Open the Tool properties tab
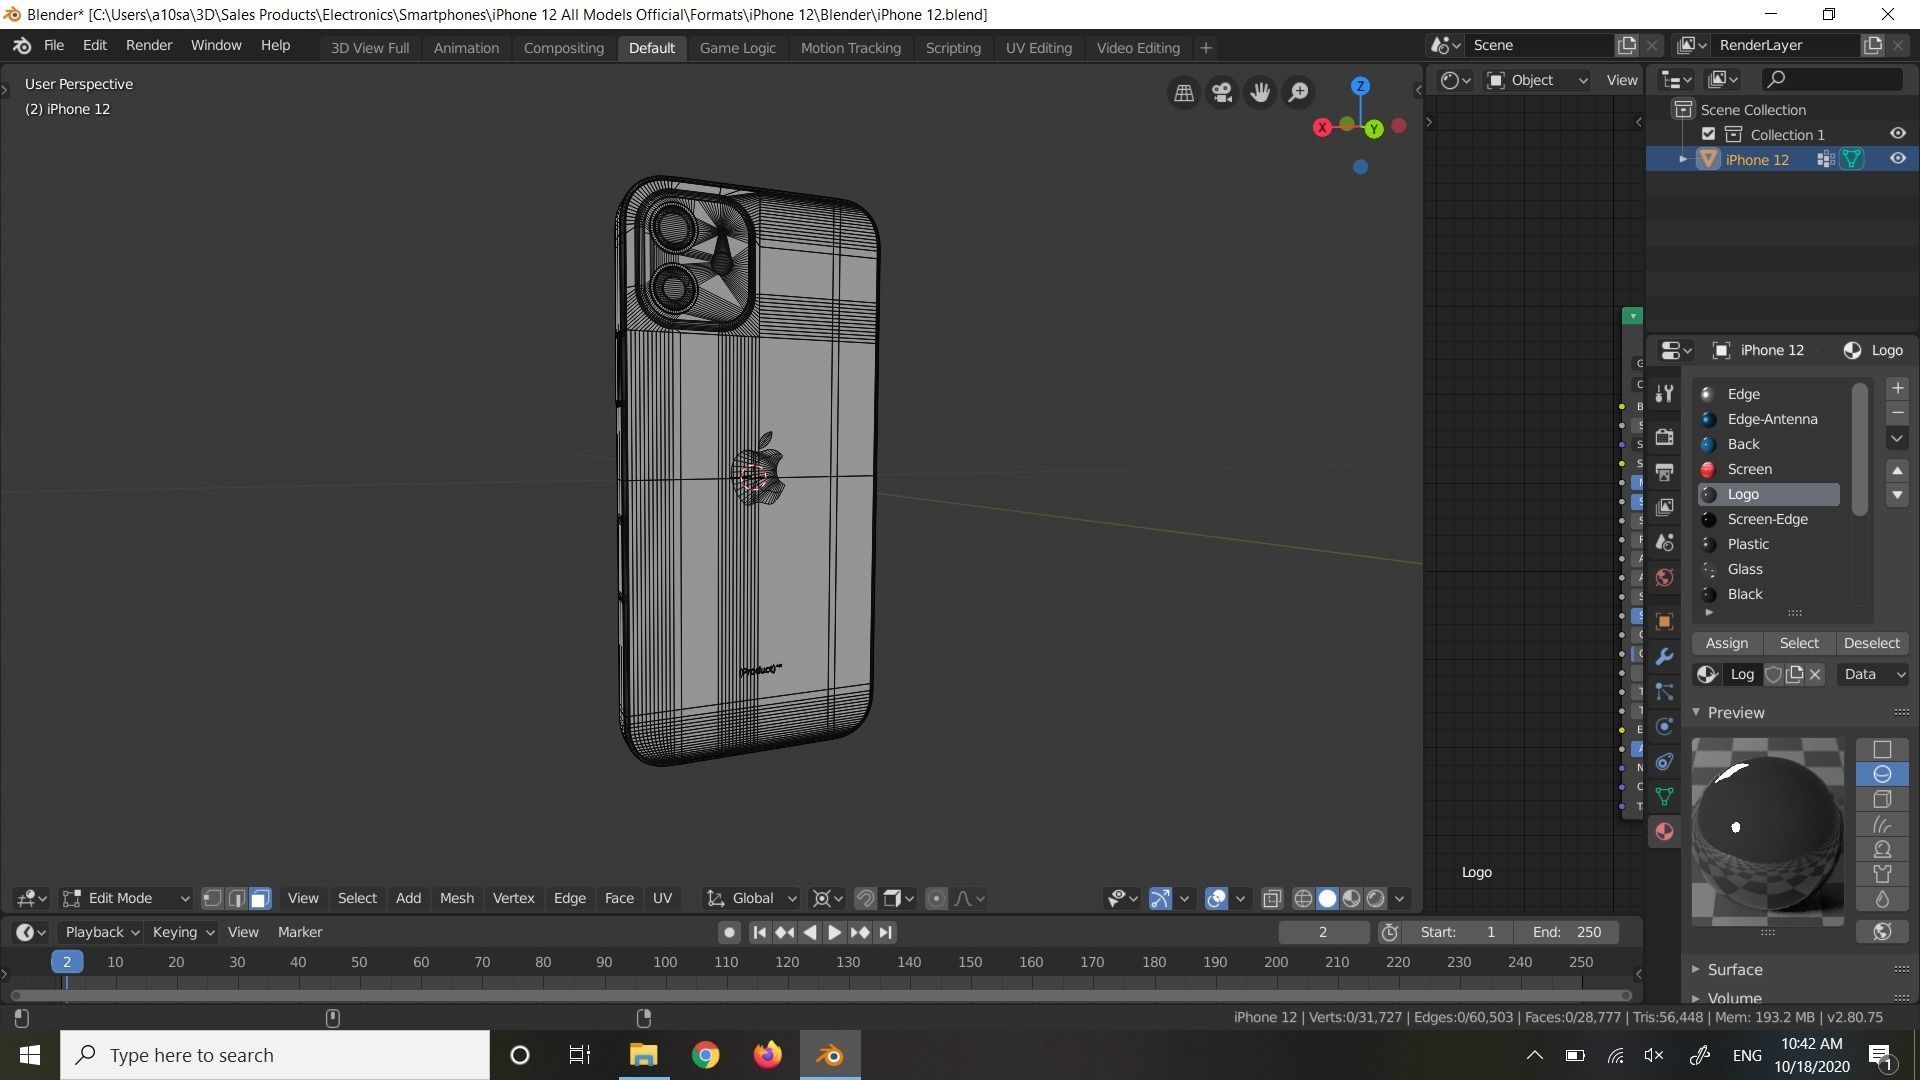Image resolution: width=1920 pixels, height=1080 pixels. (1664, 393)
